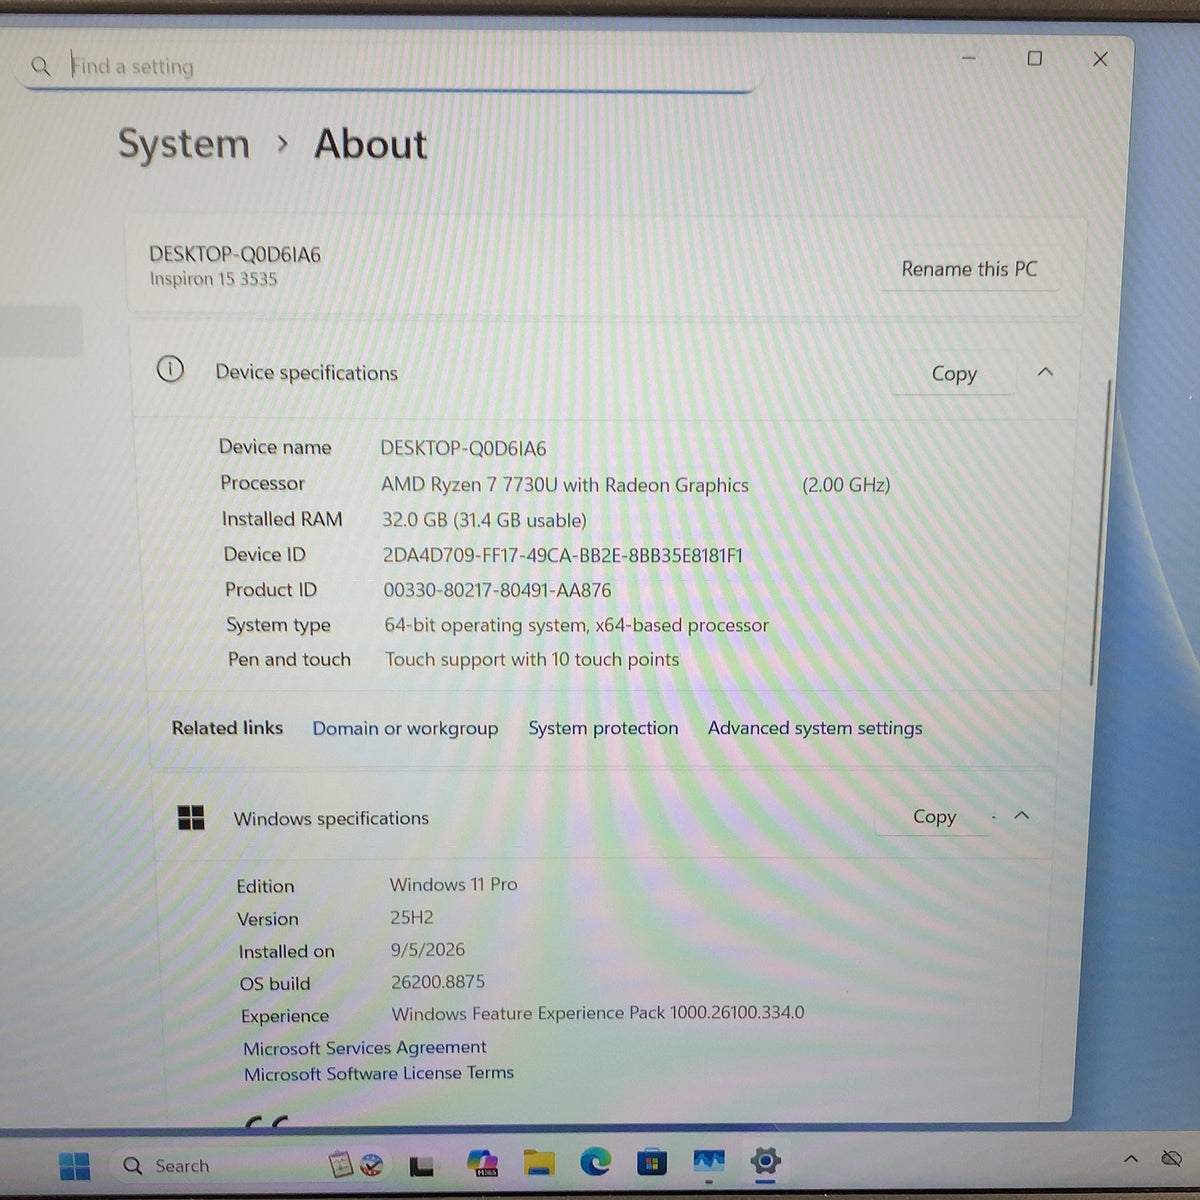1200x1200 pixels.
Task: Launch Microsoft Edge from the taskbar
Action: (595, 1162)
